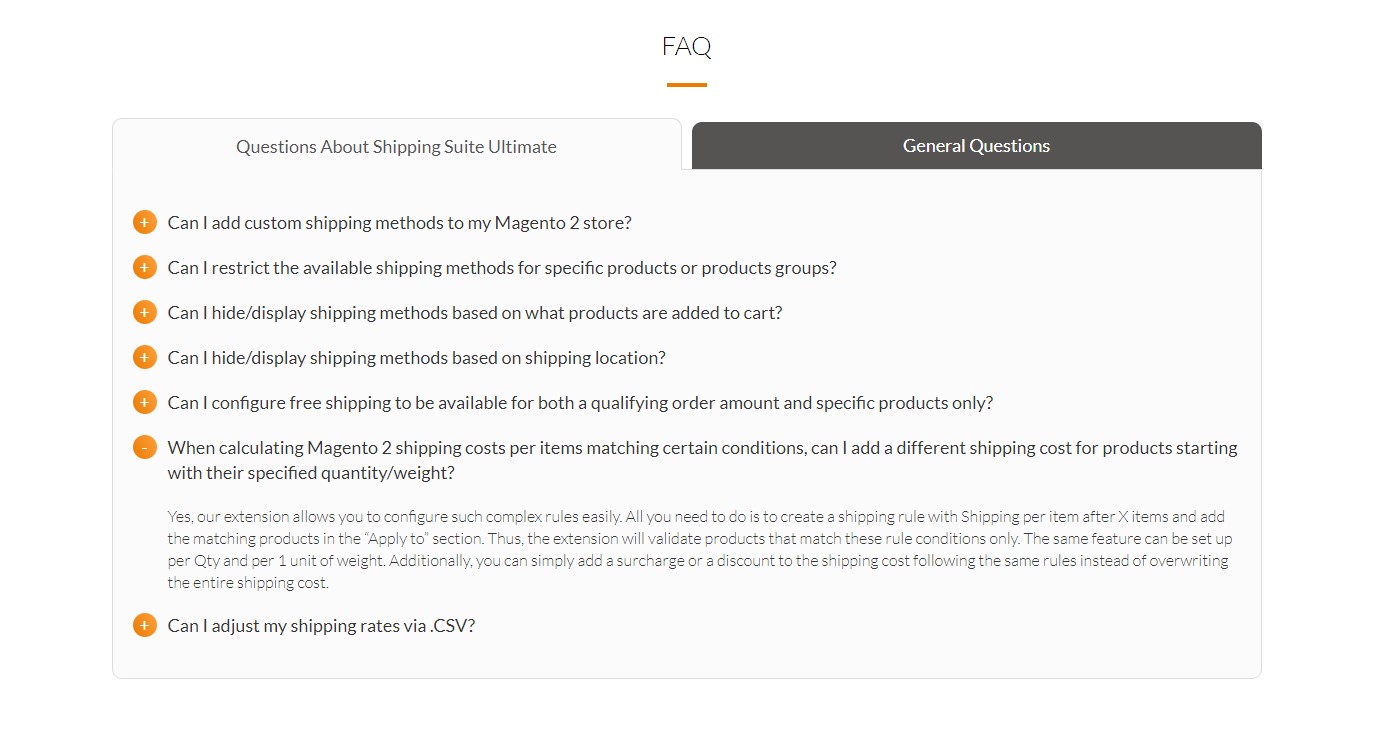The width and height of the screenshot is (1392, 735).
Task: Click second line 'with their specified quantity/weight?'
Action: coord(311,473)
